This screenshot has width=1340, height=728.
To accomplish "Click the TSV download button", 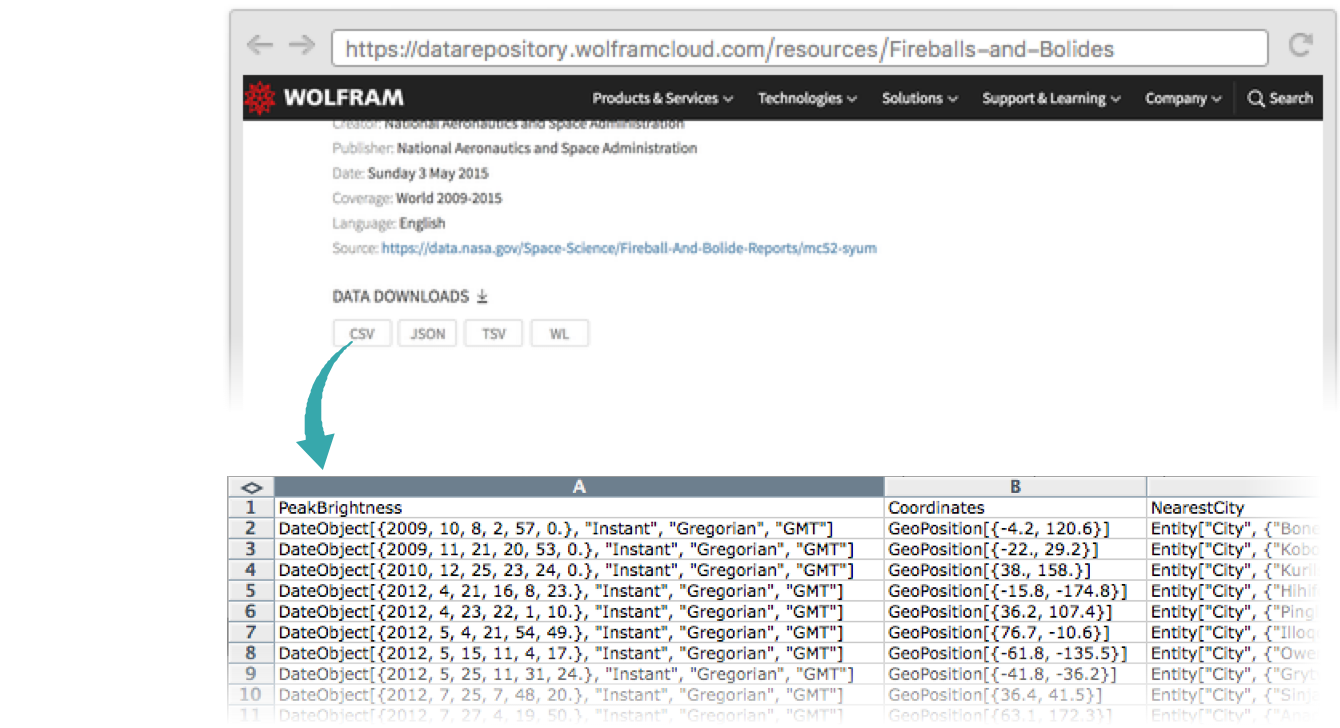I will 494,334.
